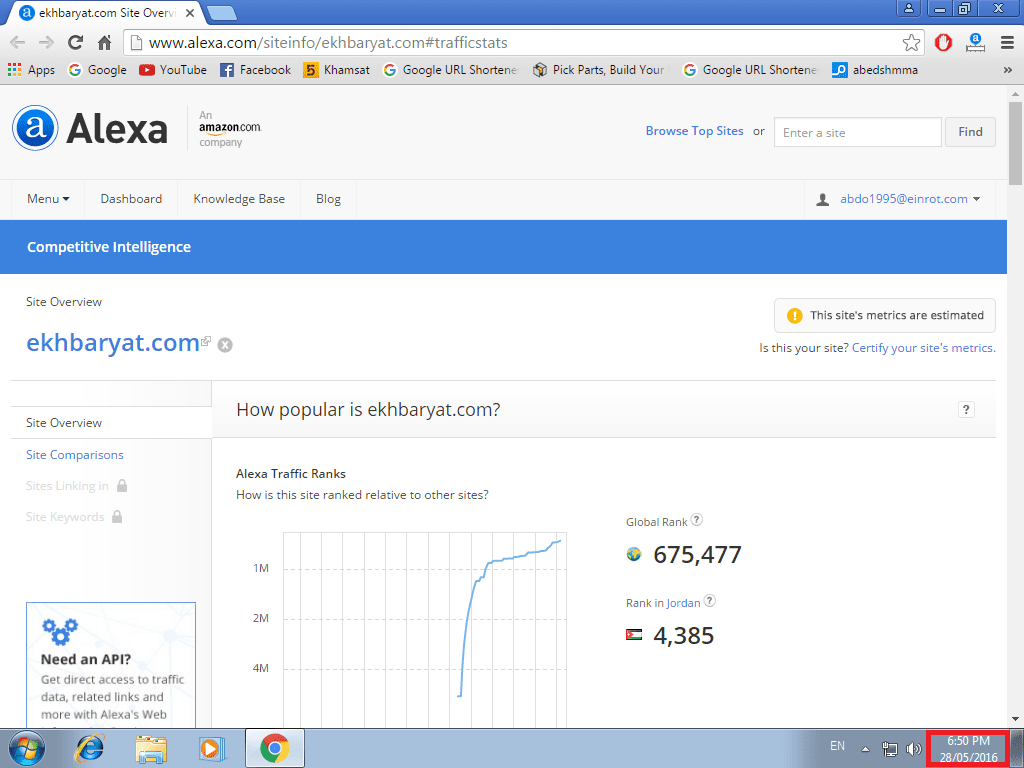This screenshot has width=1024, height=768.
Task: Click the Chrome taskbar icon
Action: (x=275, y=748)
